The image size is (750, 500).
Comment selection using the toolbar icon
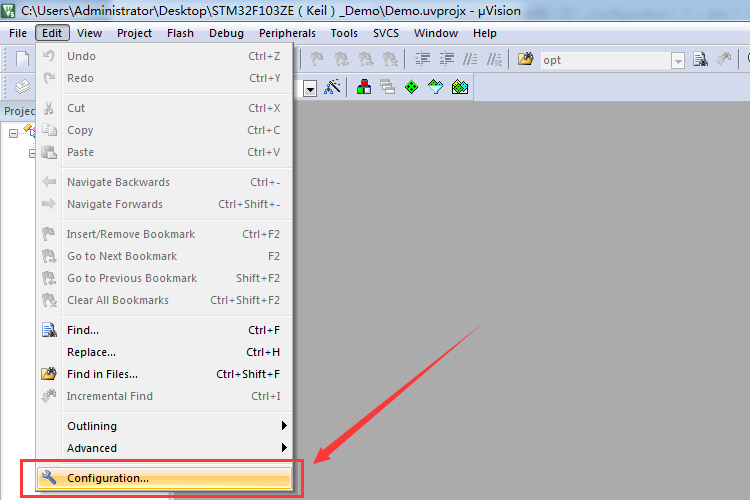(x=470, y=59)
